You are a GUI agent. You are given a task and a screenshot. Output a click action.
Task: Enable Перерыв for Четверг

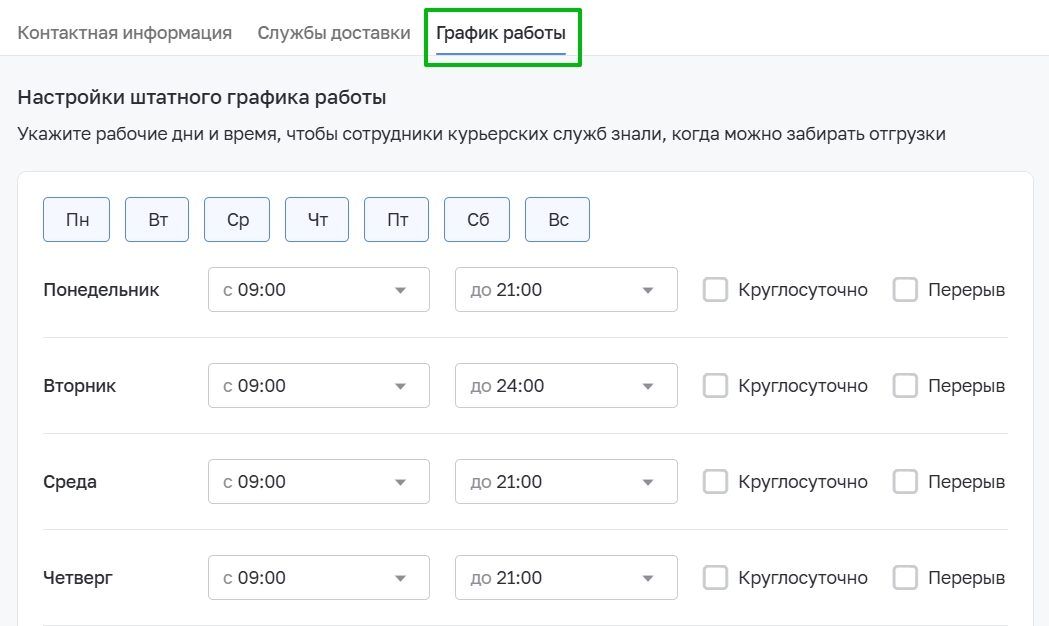coord(905,577)
